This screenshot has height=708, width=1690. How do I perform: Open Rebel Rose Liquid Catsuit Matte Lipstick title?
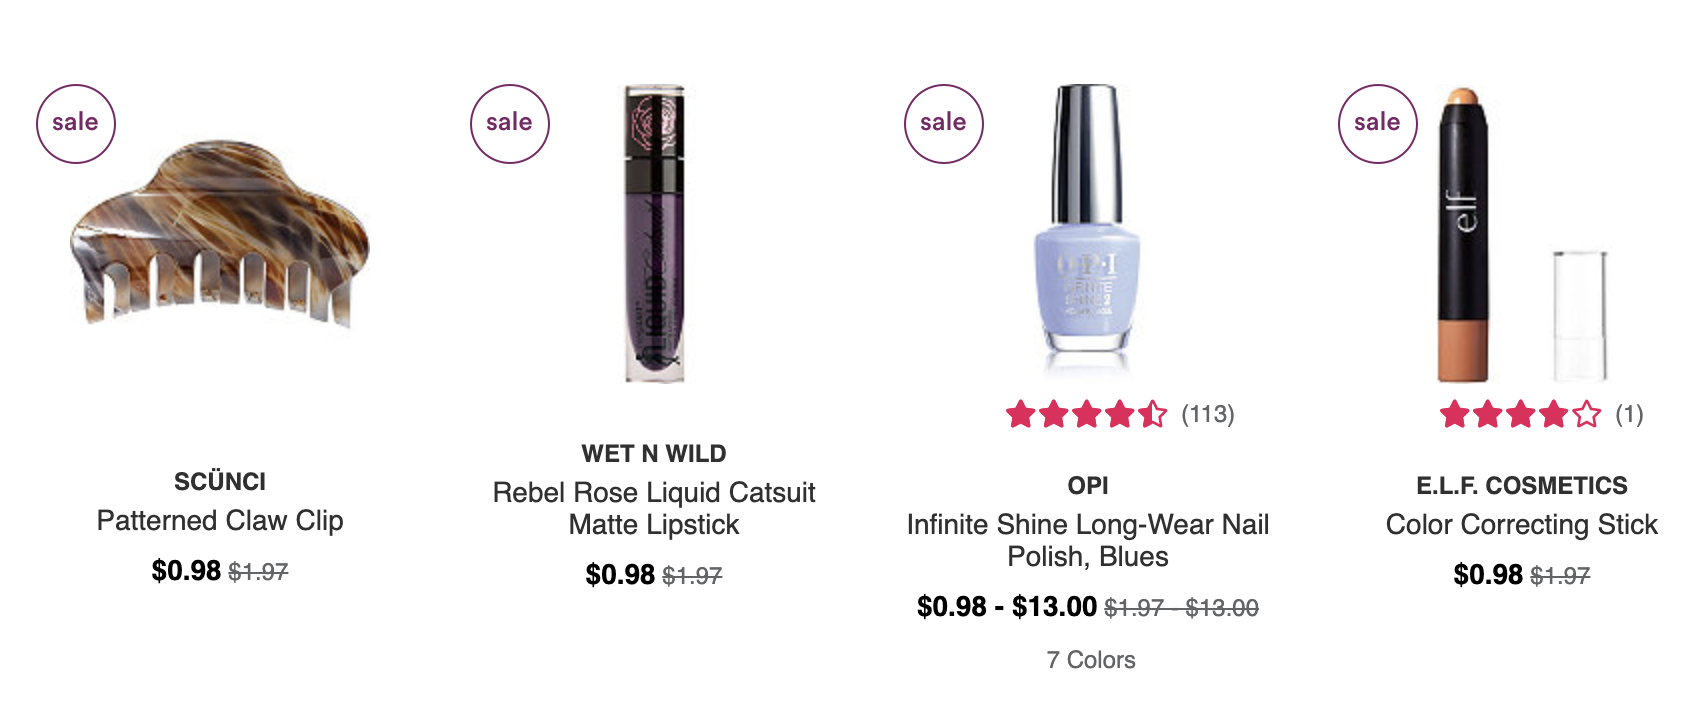click(x=654, y=508)
